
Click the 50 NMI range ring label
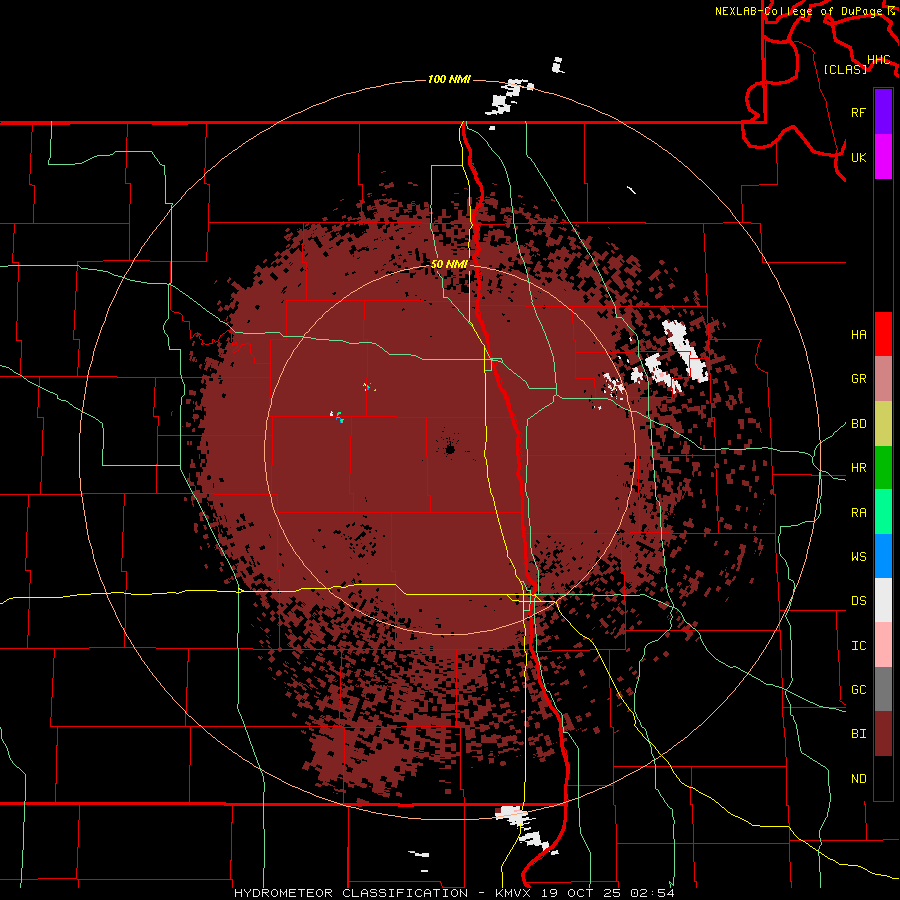449,264
